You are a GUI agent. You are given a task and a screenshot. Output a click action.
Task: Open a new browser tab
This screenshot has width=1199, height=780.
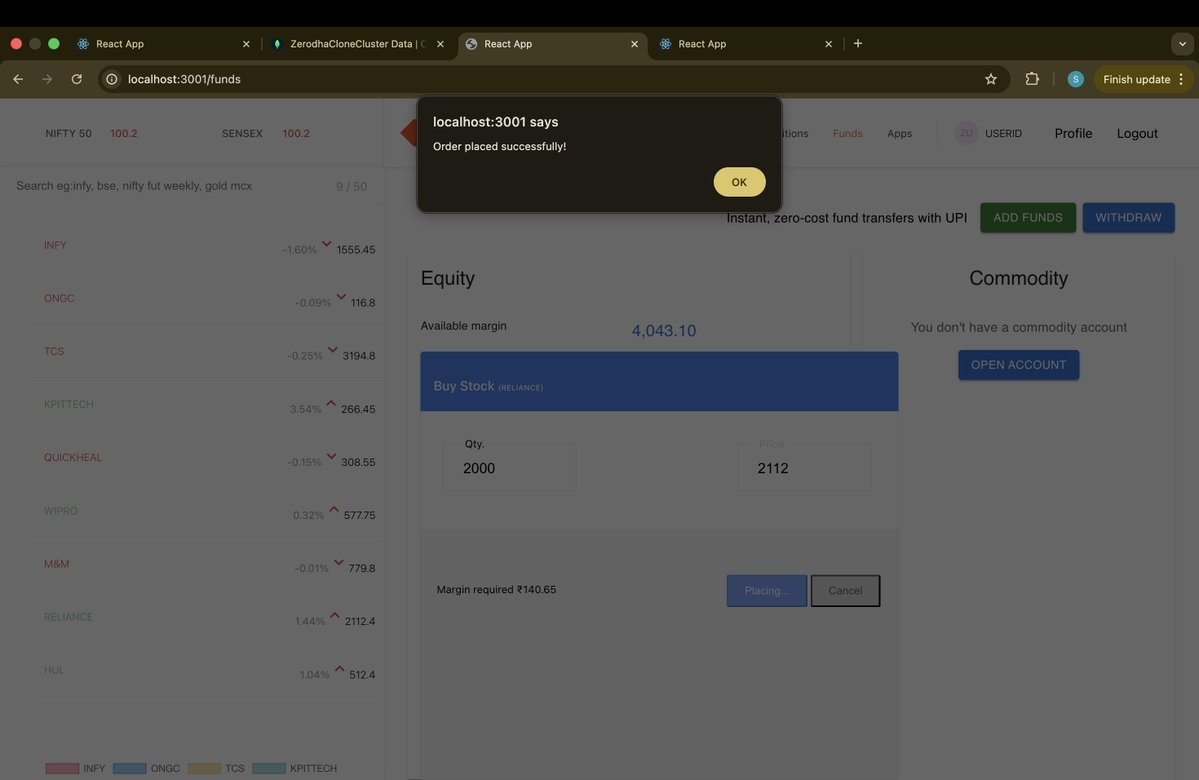(x=858, y=44)
